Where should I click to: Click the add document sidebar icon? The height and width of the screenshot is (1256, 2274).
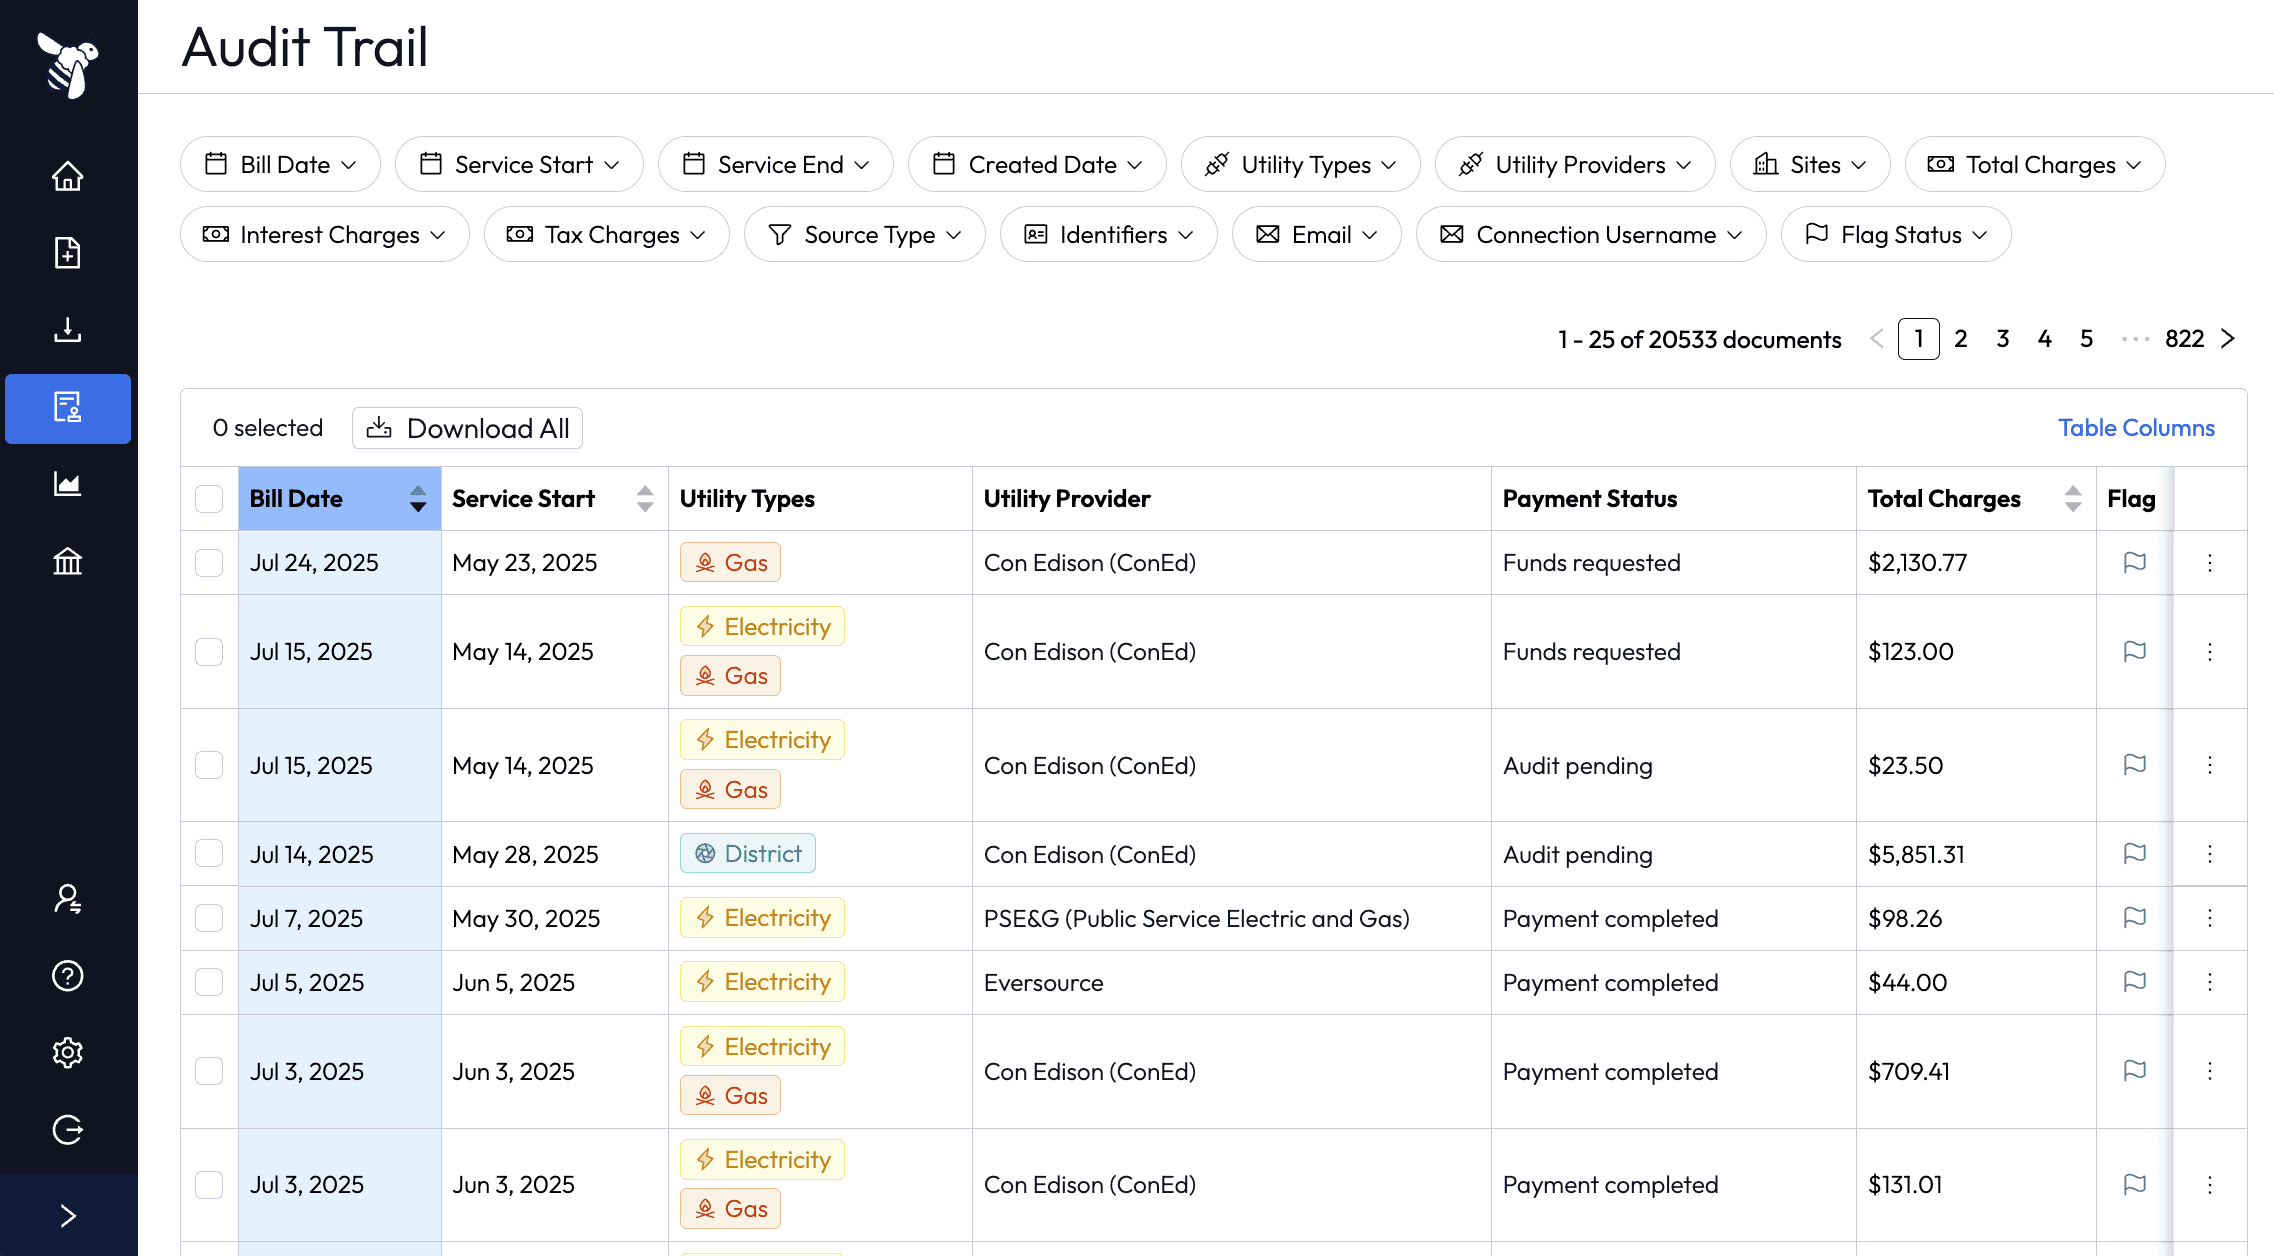(x=67, y=253)
